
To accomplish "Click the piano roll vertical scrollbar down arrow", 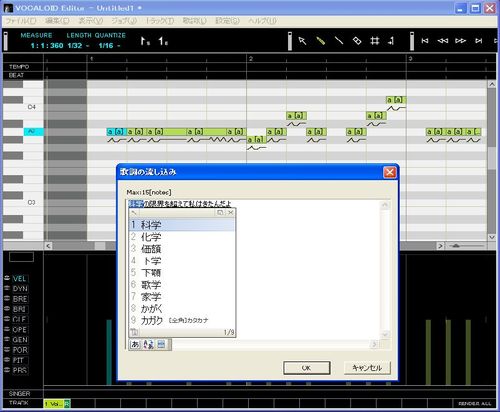I will coord(492,237).
